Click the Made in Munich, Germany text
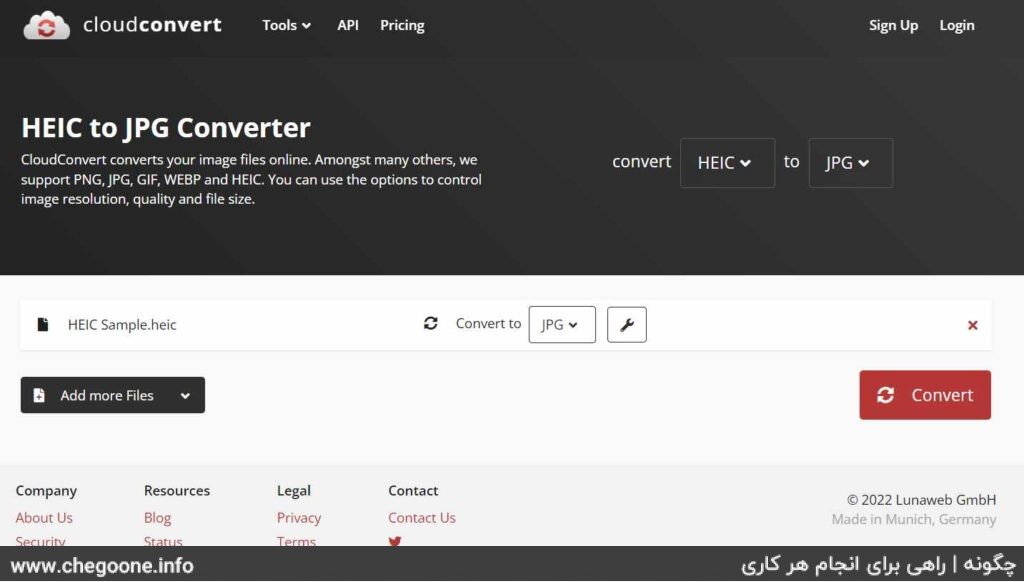 pyautogui.click(x=914, y=520)
